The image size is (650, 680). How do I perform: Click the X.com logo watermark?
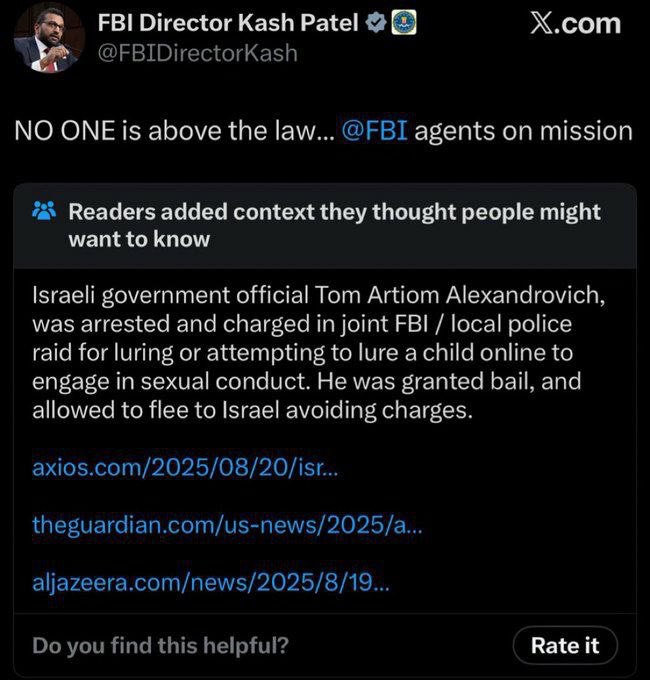[574, 24]
